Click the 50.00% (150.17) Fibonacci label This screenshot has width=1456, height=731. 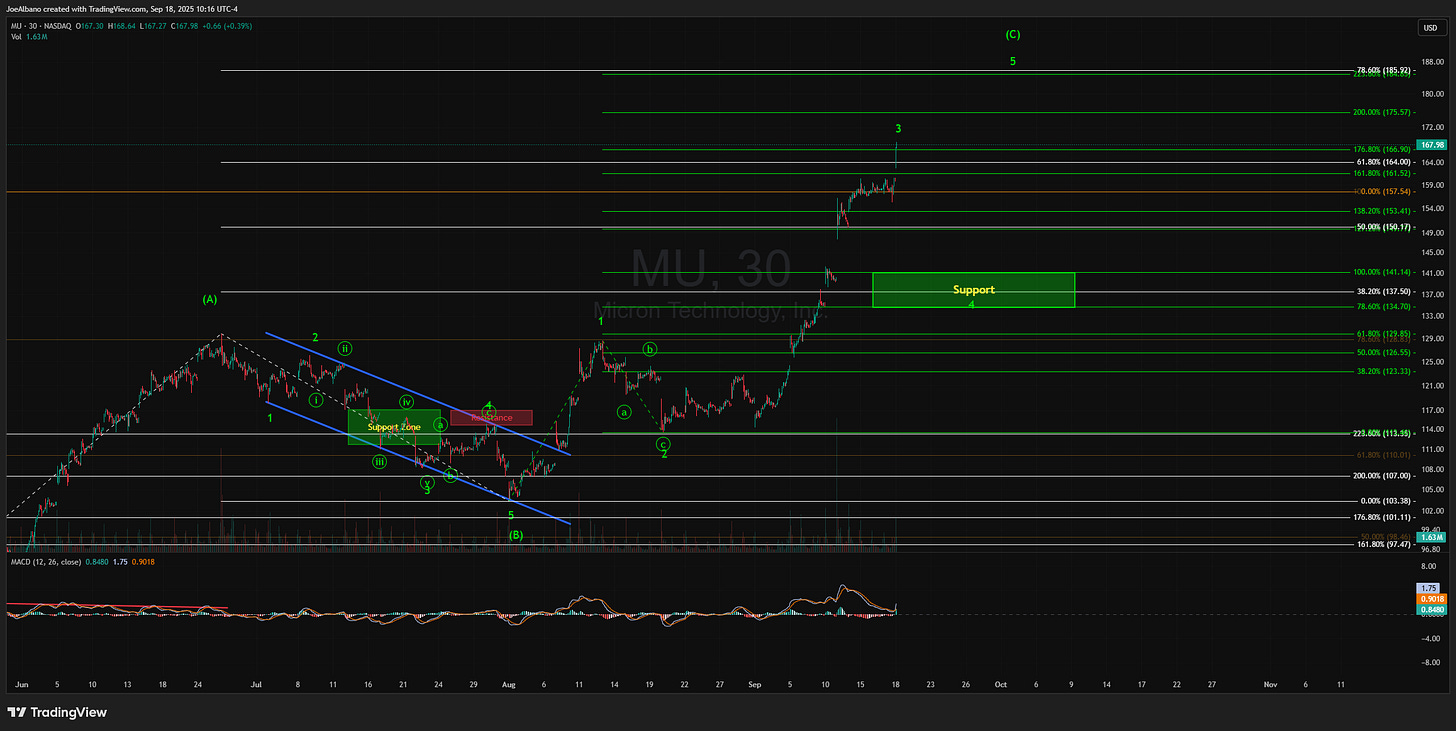point(1383,227)
